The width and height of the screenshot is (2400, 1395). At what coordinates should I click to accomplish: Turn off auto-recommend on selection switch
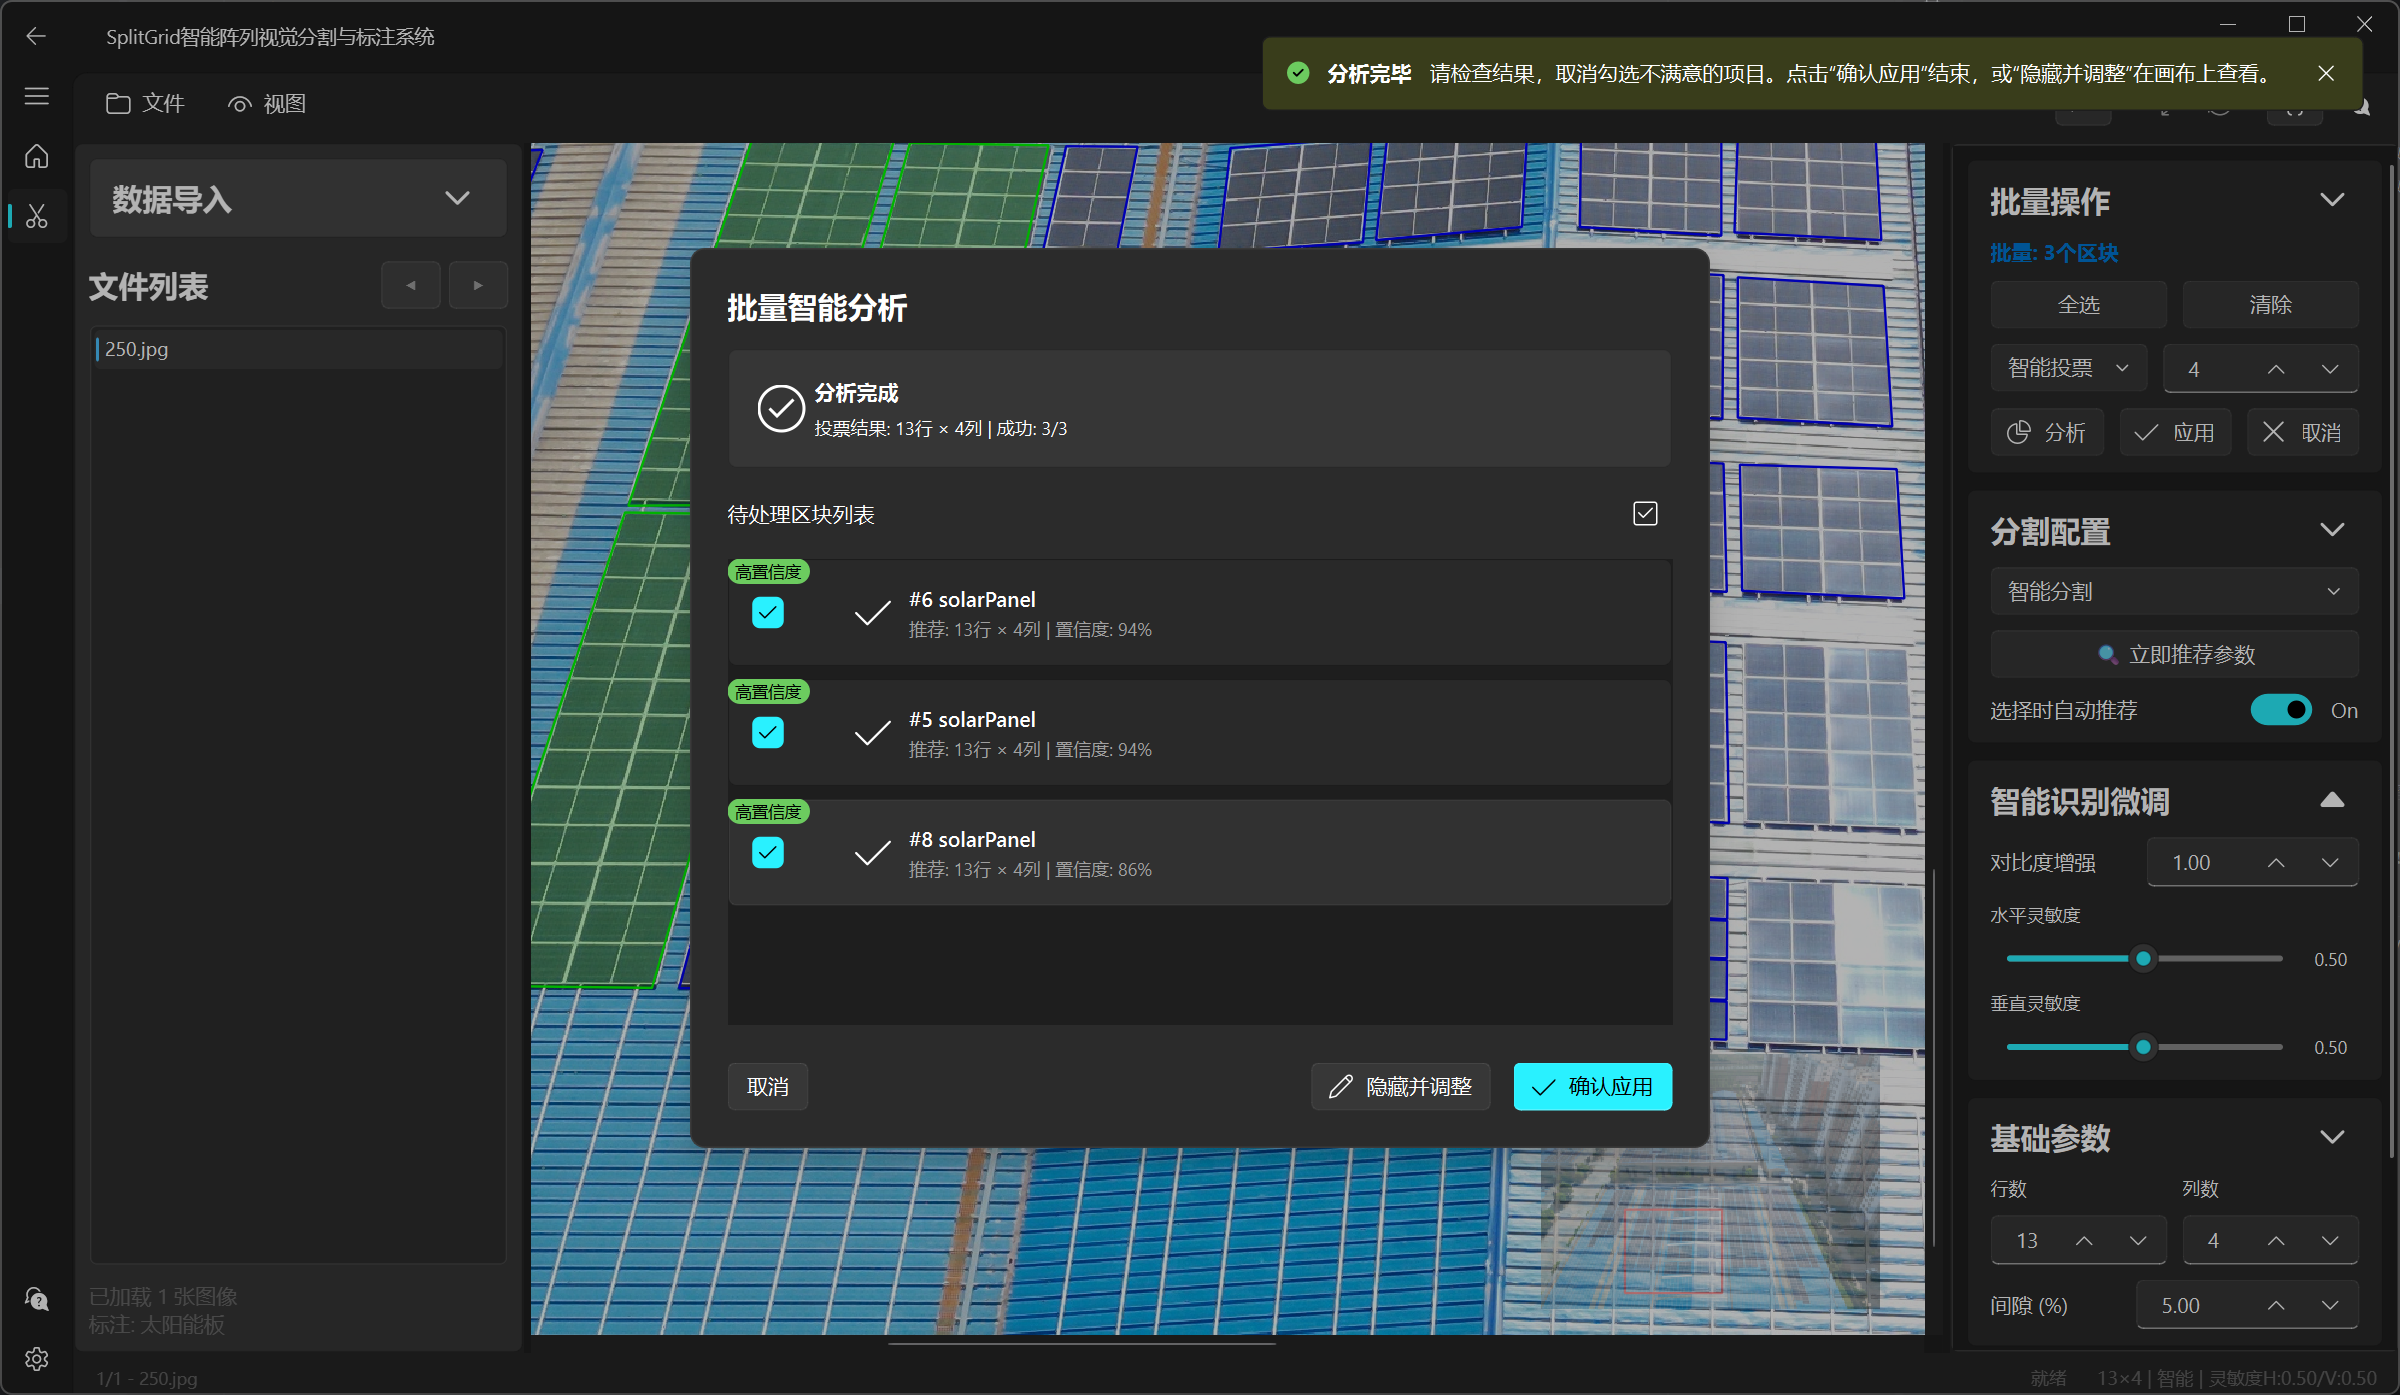[x=2281, y=710]
